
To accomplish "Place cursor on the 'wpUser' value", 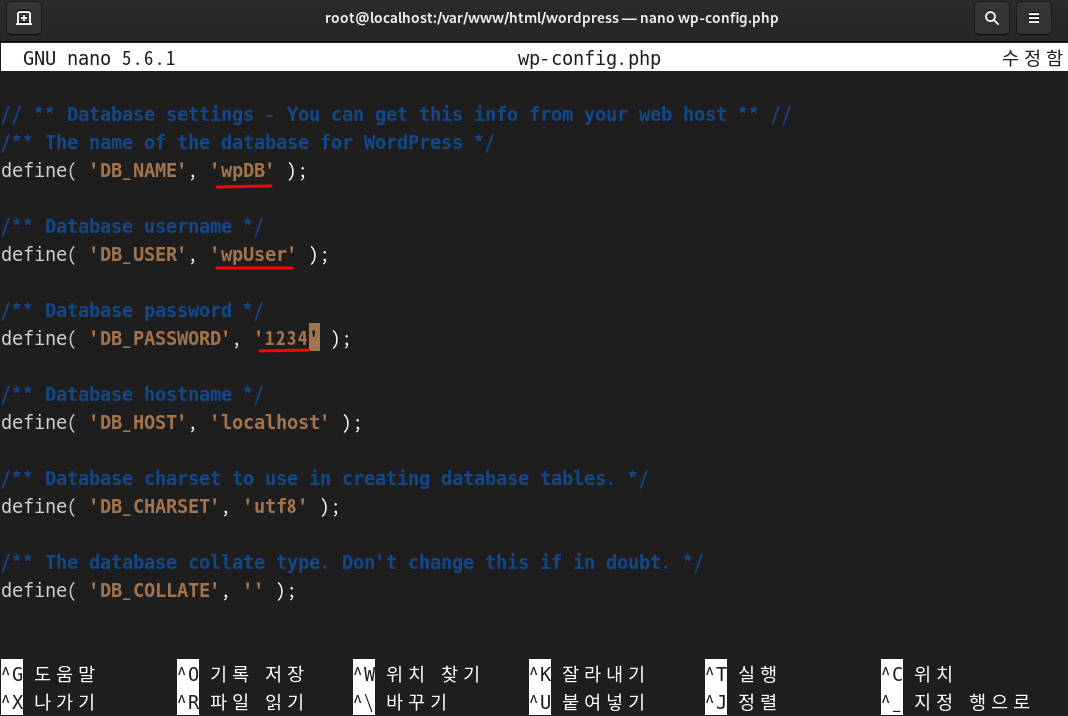I will click(x=253, y=254).
